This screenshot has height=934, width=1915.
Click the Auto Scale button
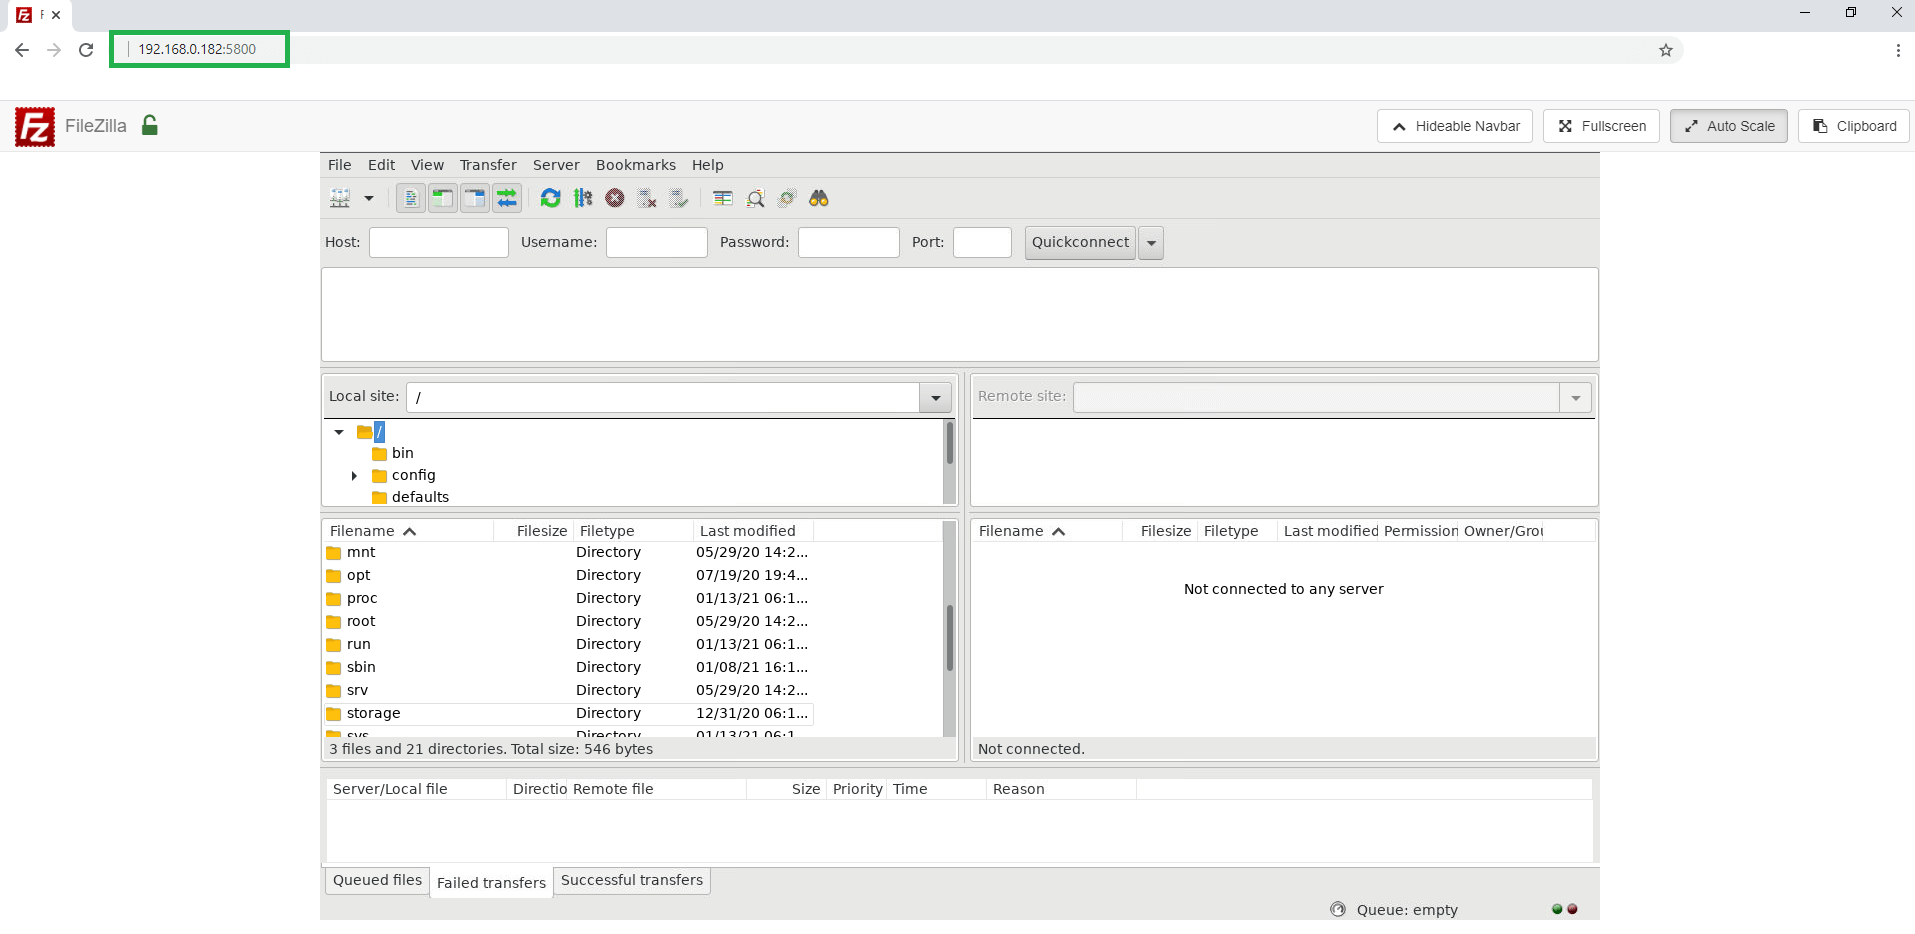pyautogui.click(x=1729, y=126)
